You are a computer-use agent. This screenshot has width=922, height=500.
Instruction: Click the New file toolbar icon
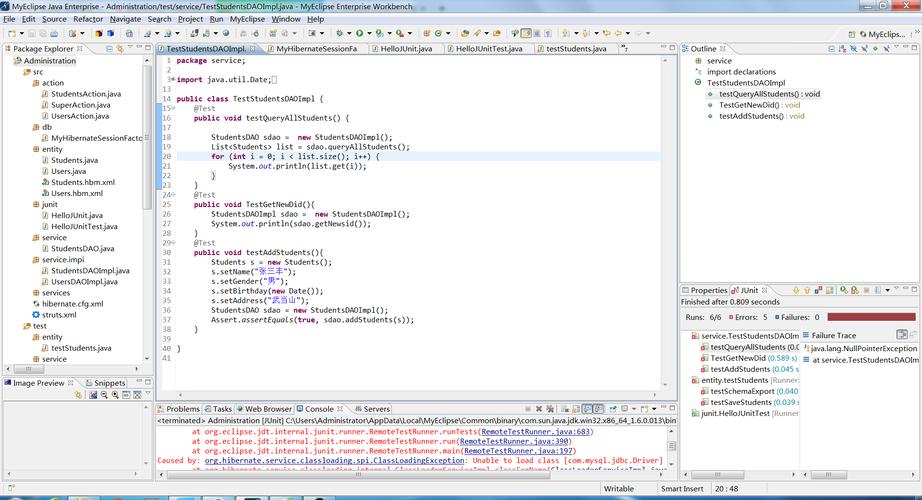[11, 34]
